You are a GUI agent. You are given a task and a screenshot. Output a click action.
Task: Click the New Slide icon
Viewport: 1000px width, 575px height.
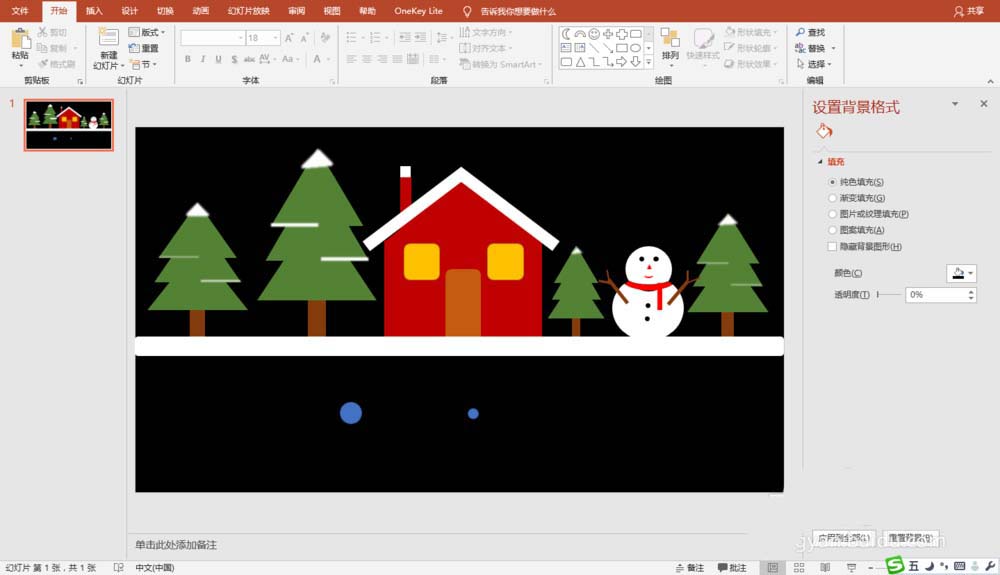[x=108, y=38]
